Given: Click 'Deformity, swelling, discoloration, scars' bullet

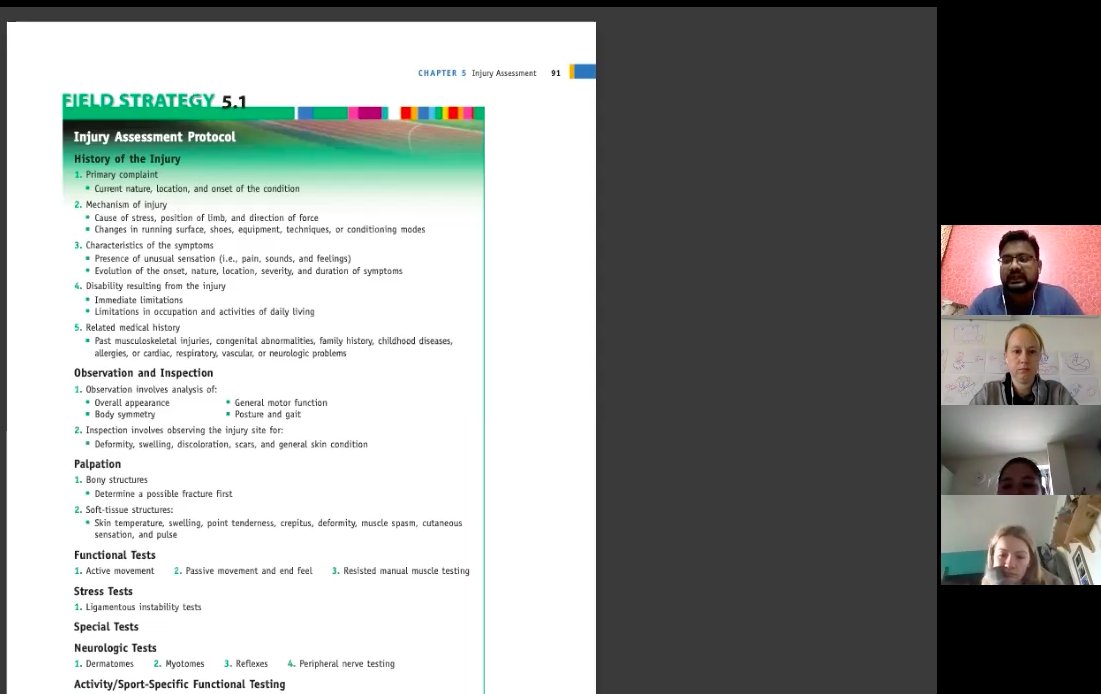Looking at the screenshot, I should (x=231, y=445).
